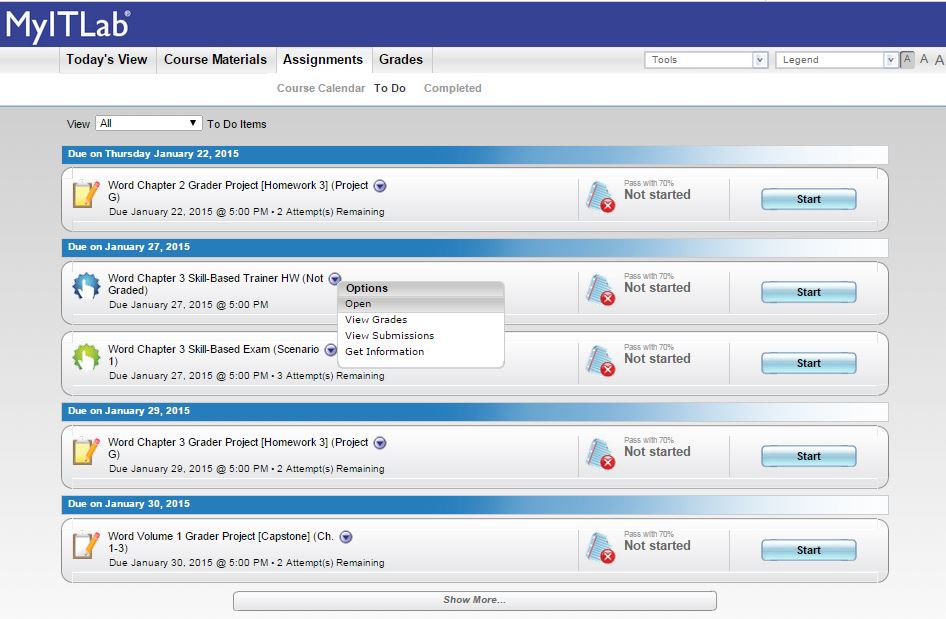Click the green gear icon for Skill-Based Exam

pyautogui.click(x=87, y=357)
